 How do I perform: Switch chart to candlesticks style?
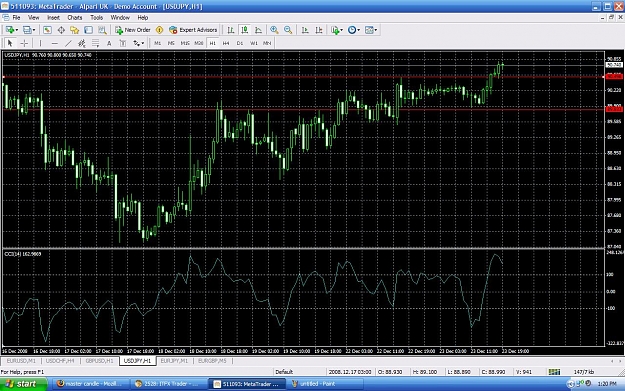[244, 30]
